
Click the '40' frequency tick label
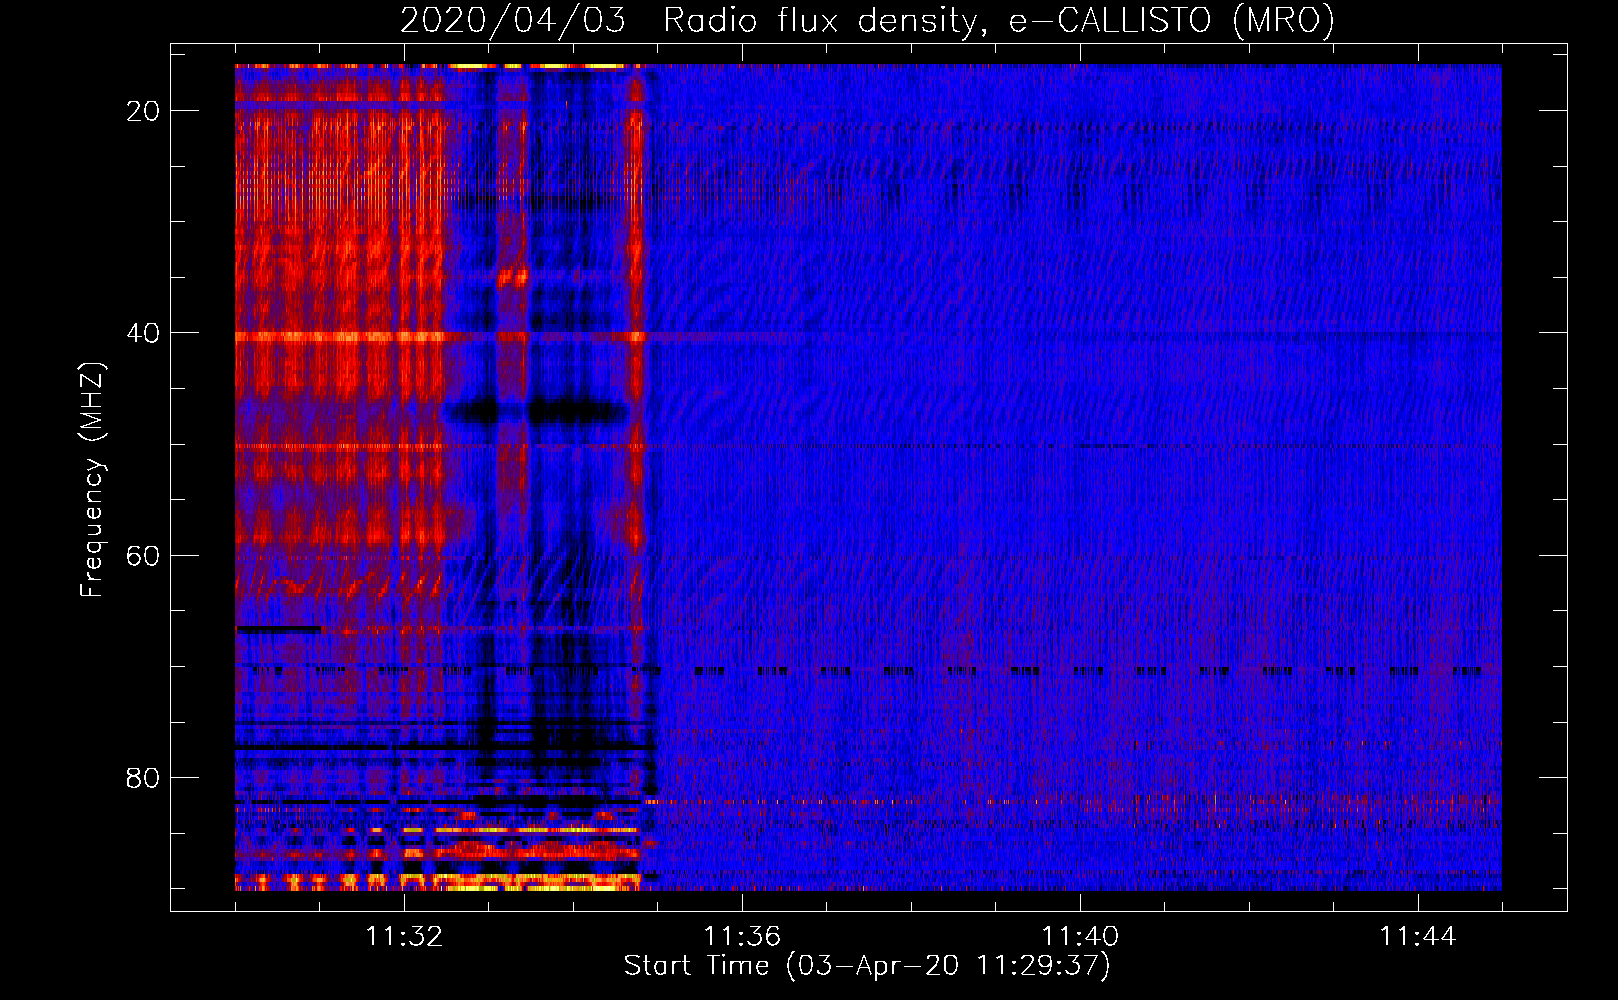coord(143,333)
